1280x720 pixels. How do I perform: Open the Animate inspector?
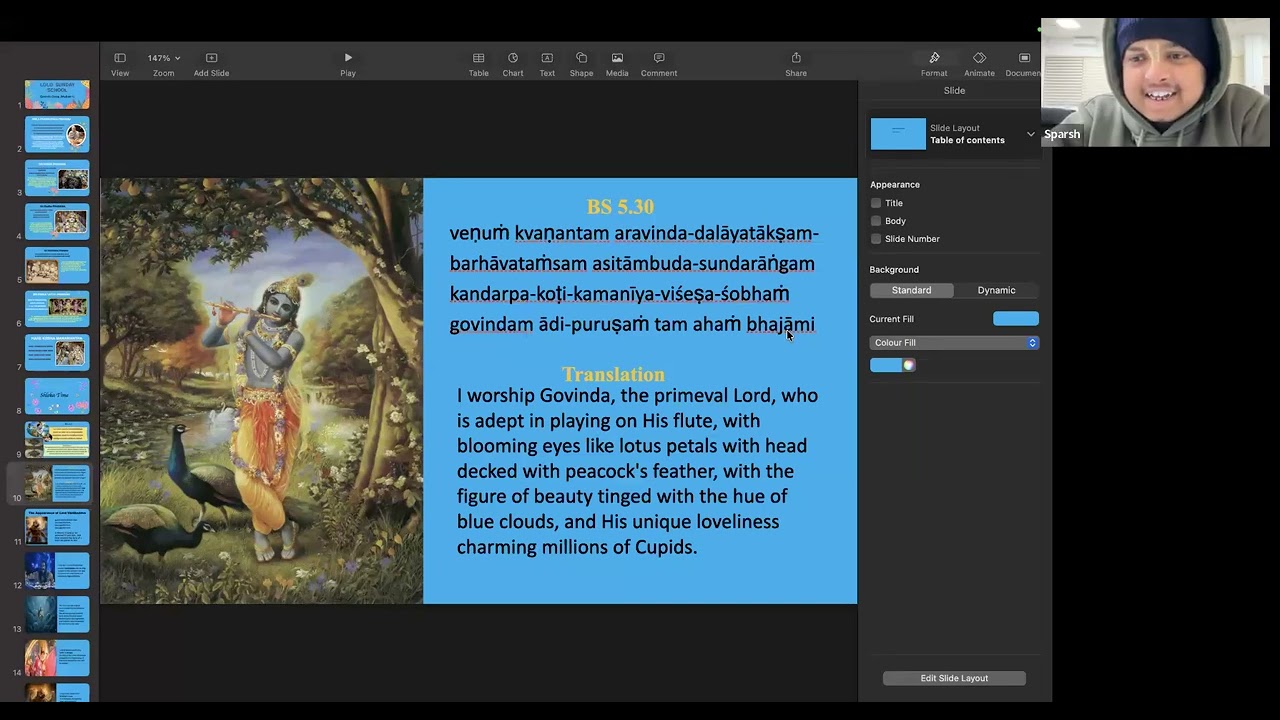tap(979, 58)
